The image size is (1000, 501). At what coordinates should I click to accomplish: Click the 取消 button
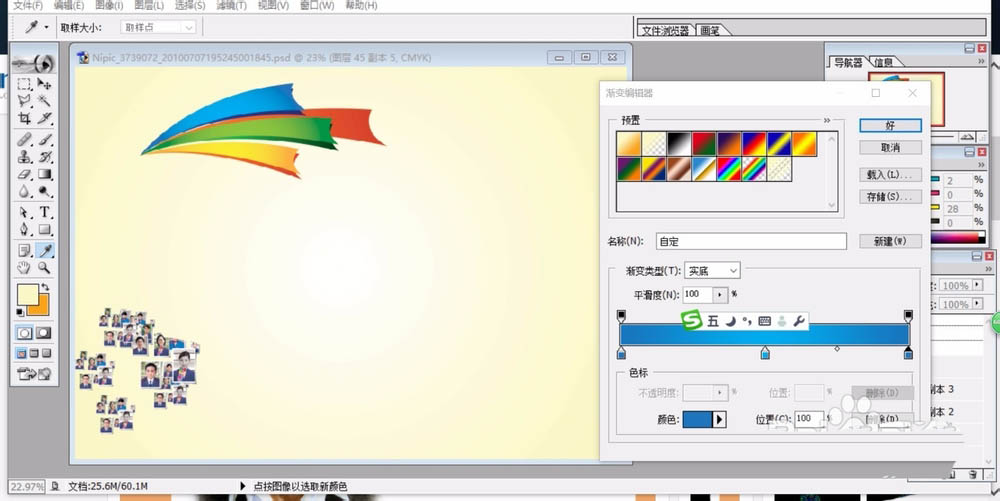click(890, 147)
